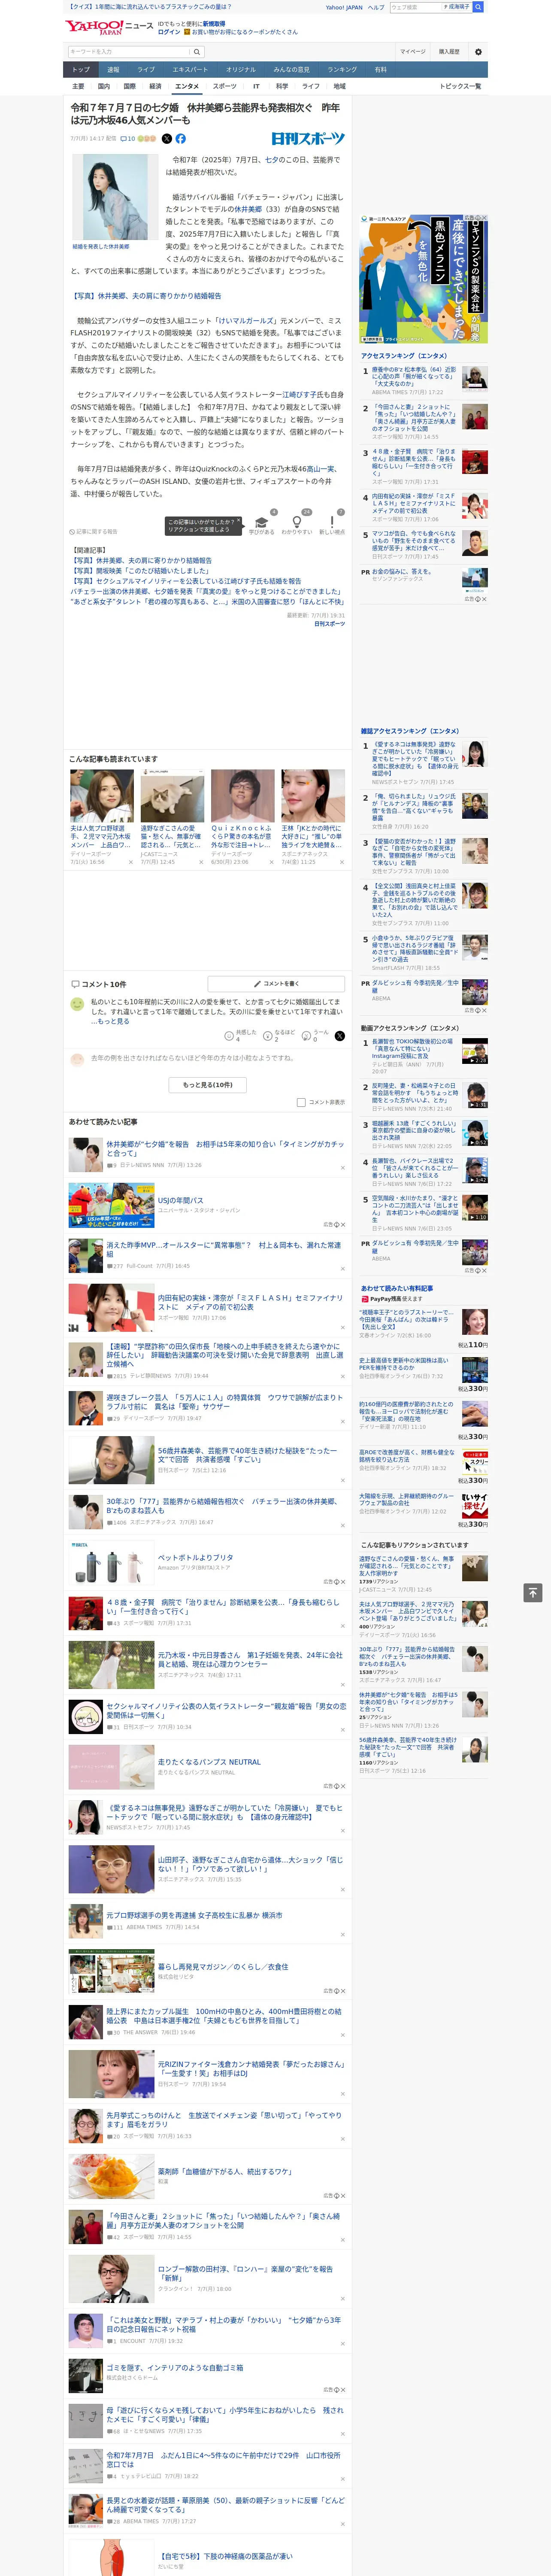This screenshot has width=551, height=2576.
Task: Open the みんなの意見 navigation tab
Action: click(291, 70)
